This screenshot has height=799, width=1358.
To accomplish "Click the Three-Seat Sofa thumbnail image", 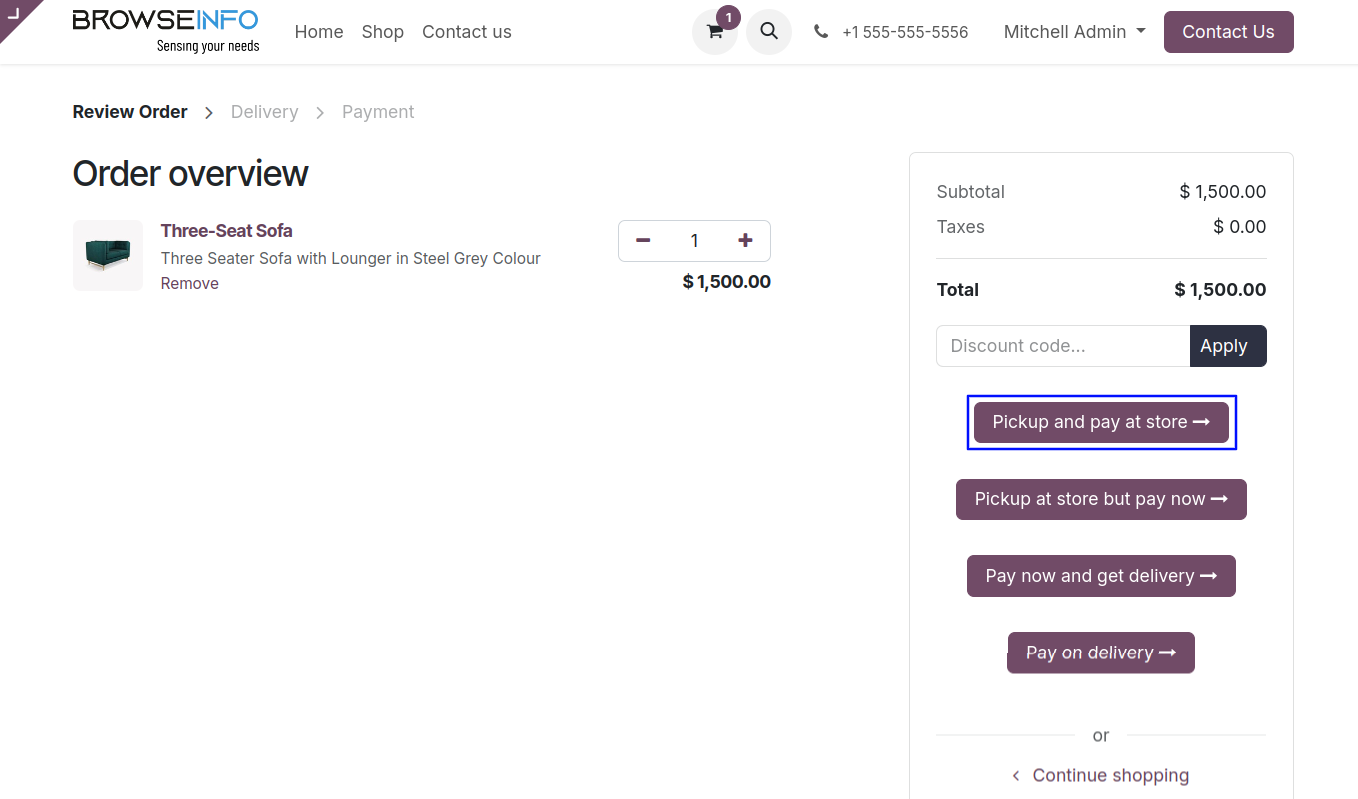I will 108,255.
